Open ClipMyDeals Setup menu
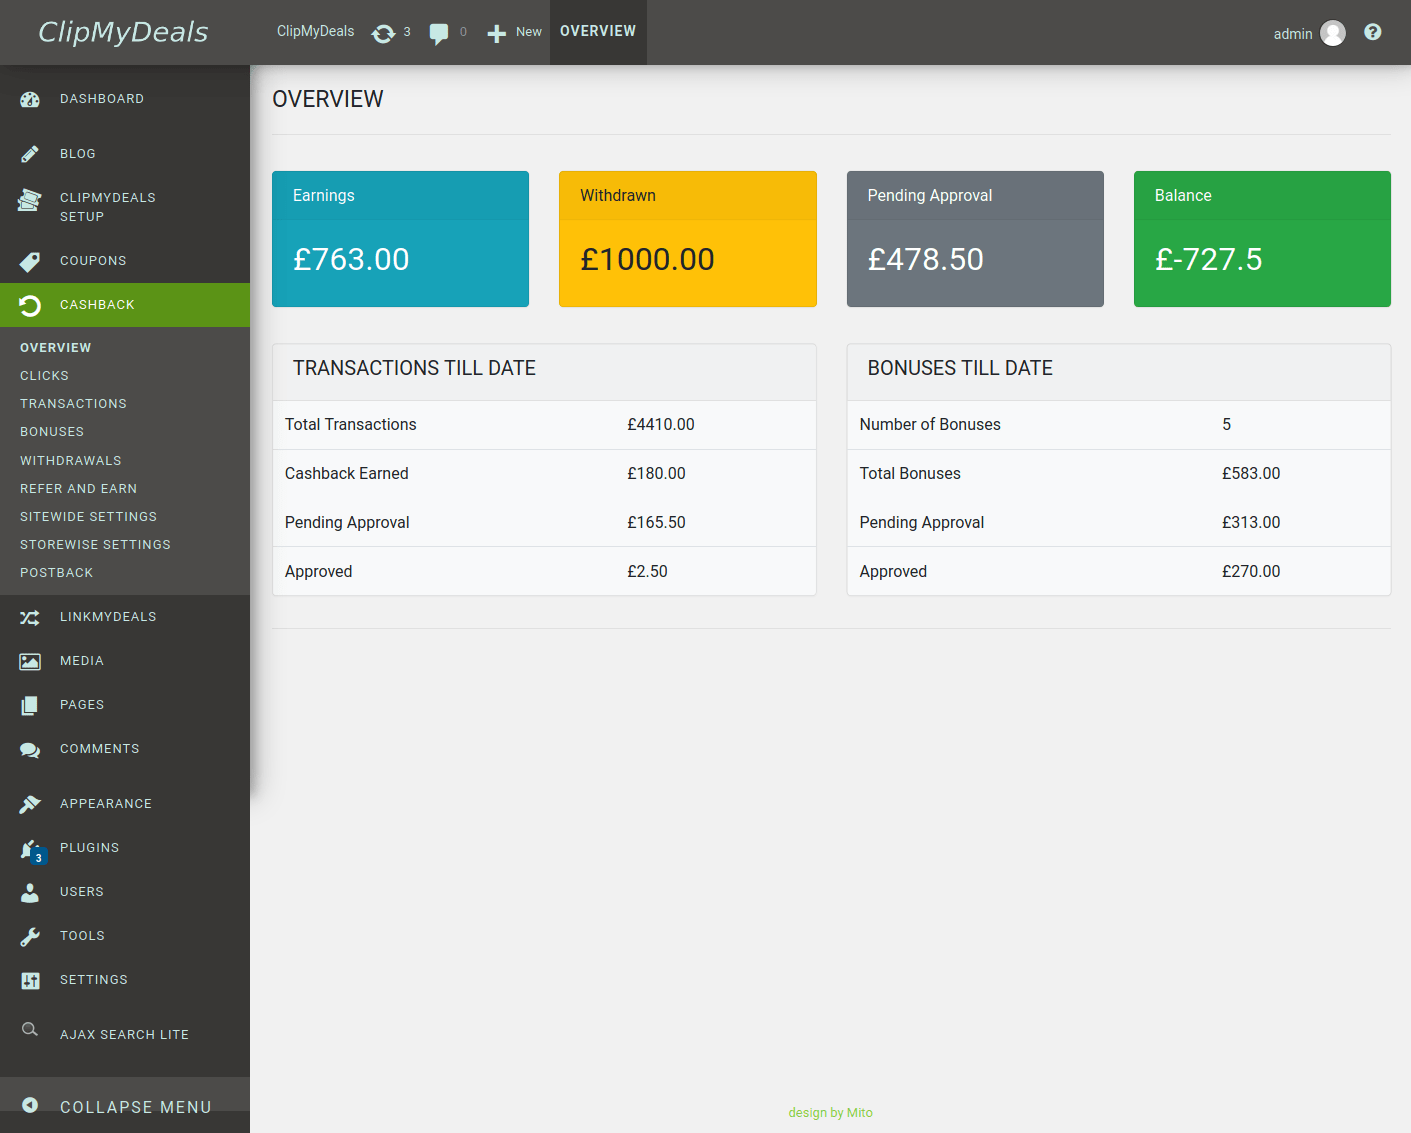This screenshot has width=1411, height=1133. pos(125,207)
